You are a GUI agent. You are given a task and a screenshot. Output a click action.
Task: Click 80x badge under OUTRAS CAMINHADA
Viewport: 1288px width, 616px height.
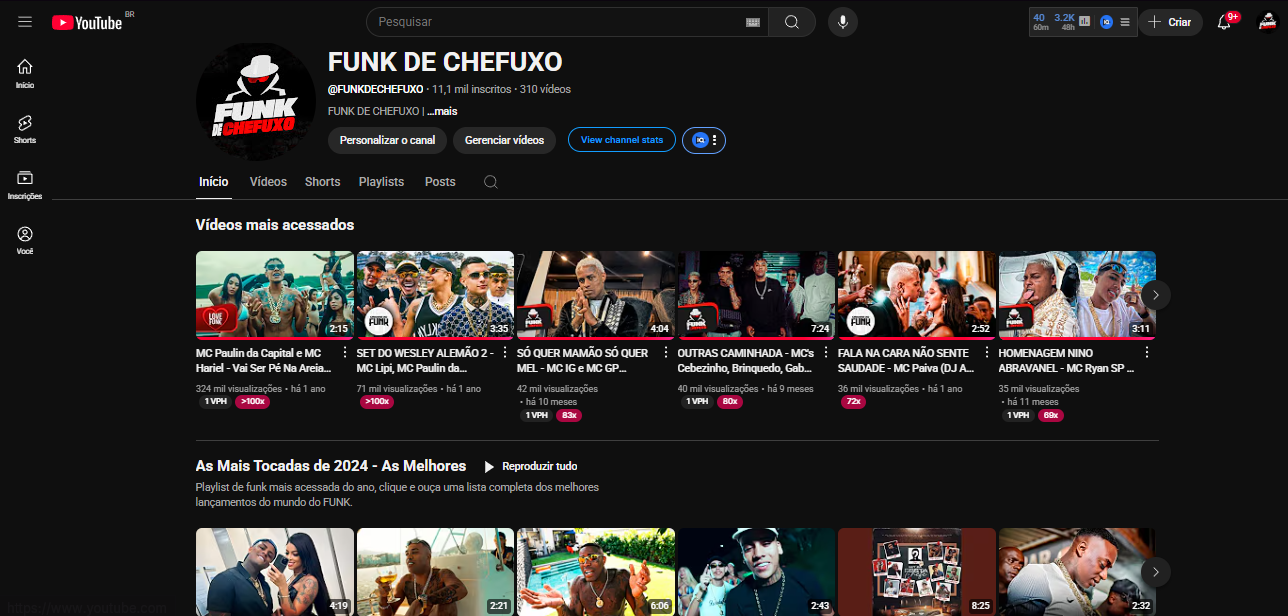[730, 402]
